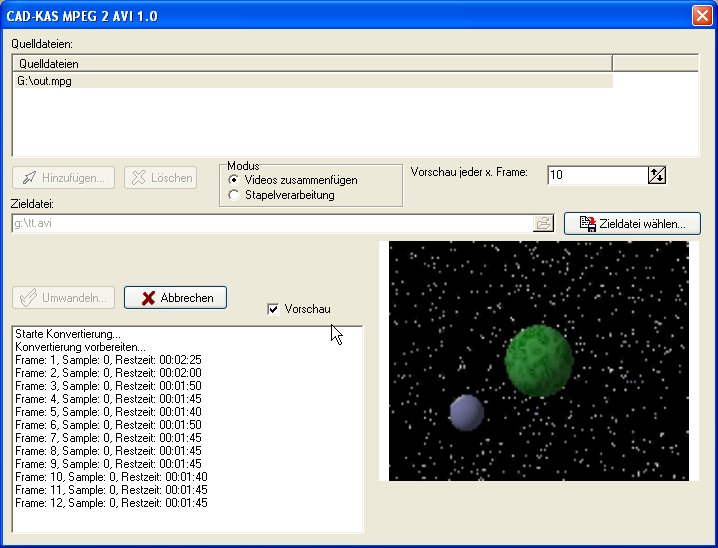Click the Quelldateien column header
The image size is (718, 548).
pyautogui.click(x=311, y=64)
